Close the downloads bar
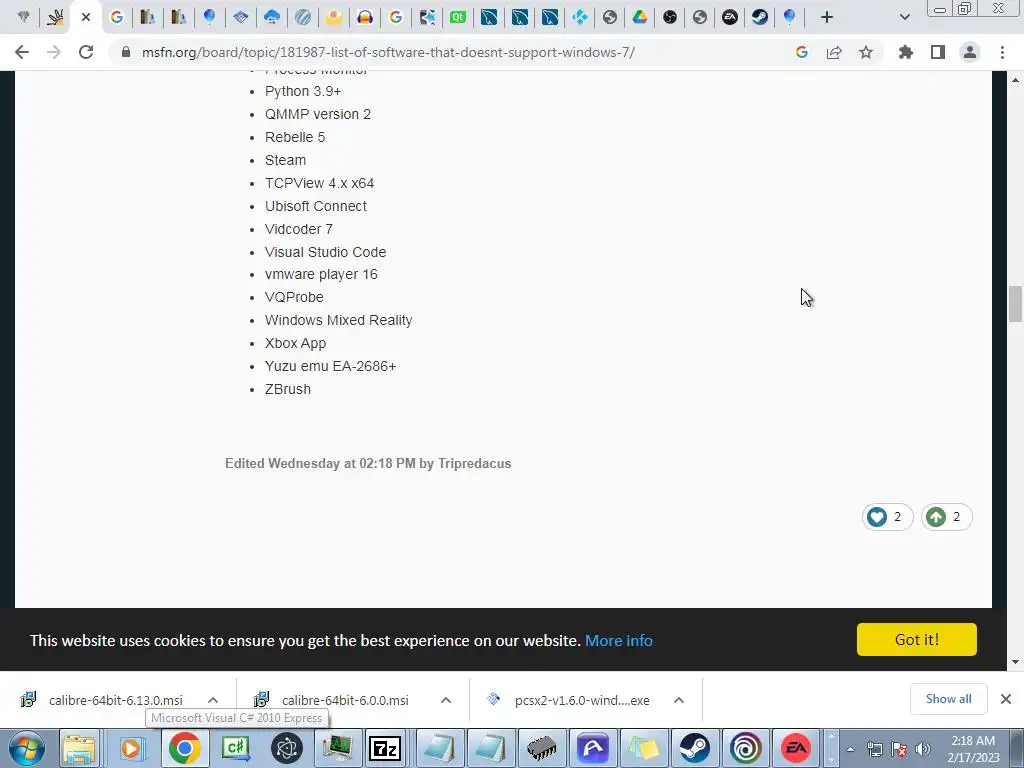 (x=1006, y=699)
